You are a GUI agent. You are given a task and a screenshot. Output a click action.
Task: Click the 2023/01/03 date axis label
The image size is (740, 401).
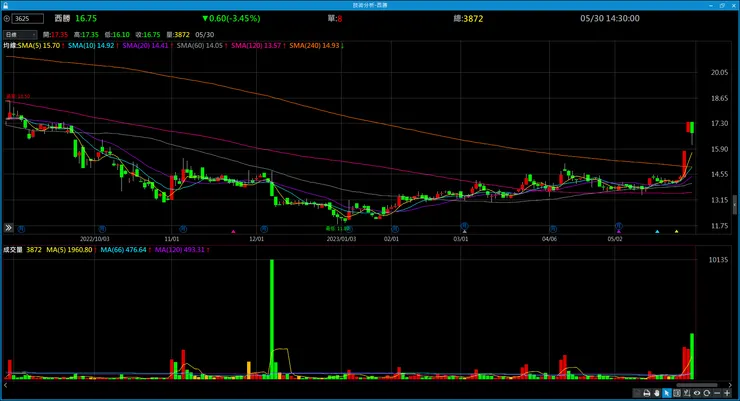tap(341, 239)
